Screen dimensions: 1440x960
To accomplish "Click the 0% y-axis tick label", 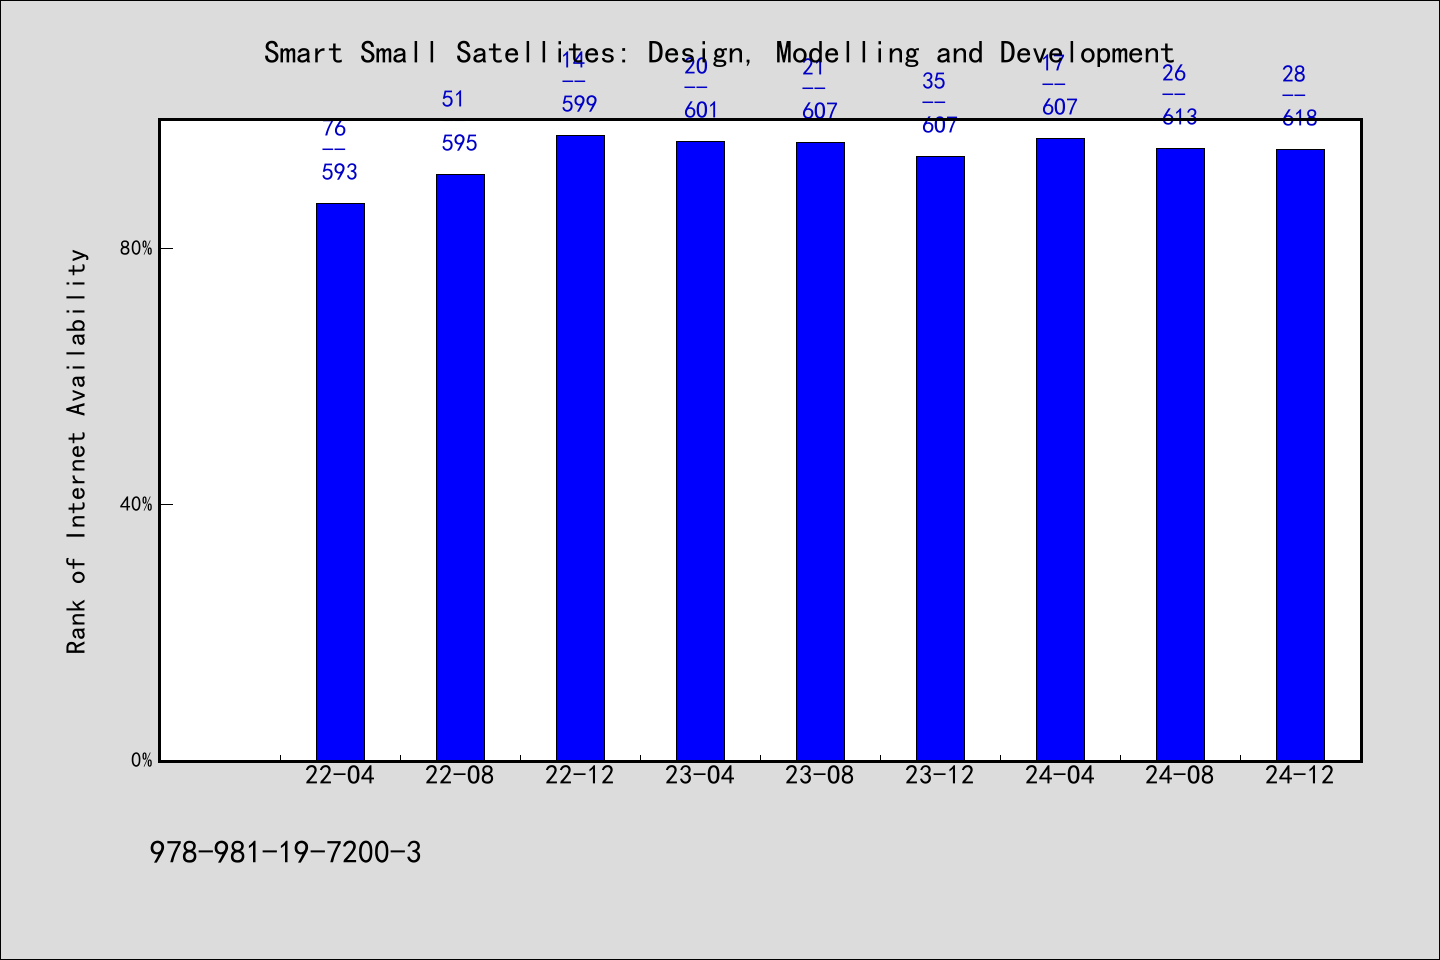I will click(x=142, y=760).
